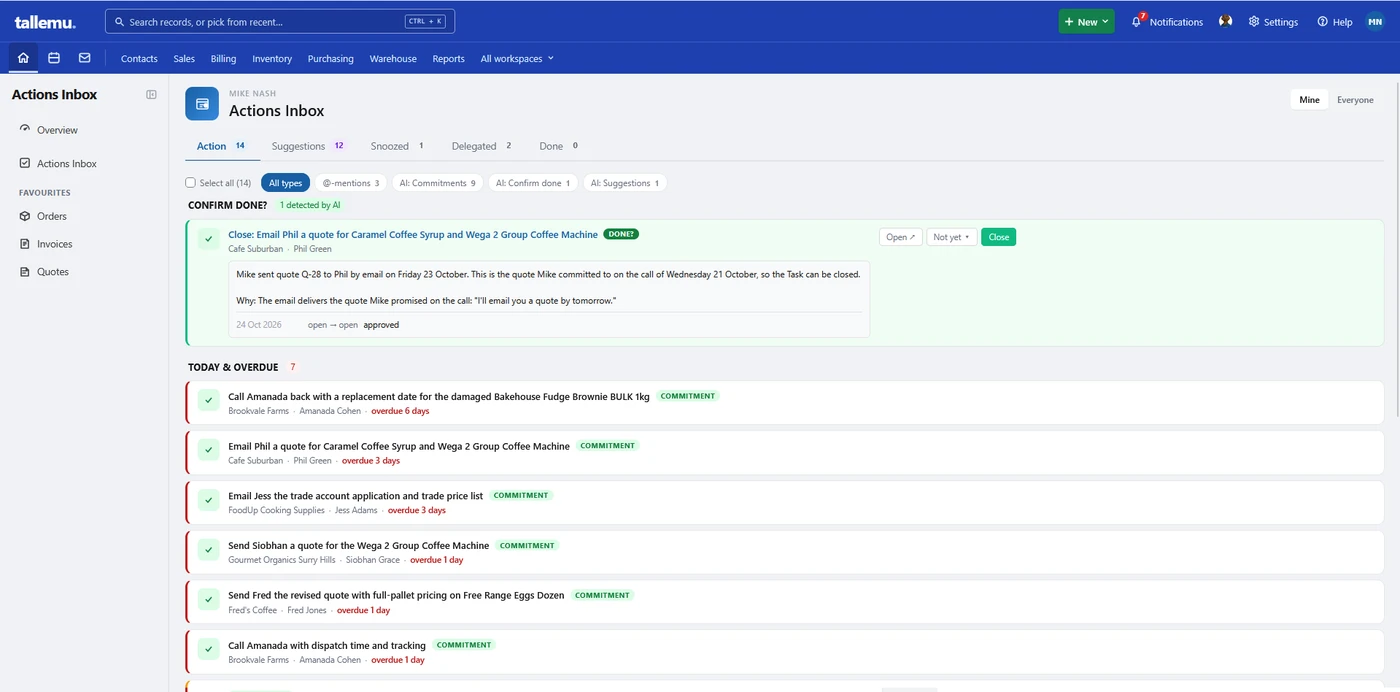Image resolution: width=1400 pixels, height=692 pixels.
Task: Open the Not yet dropdown
Action: pos(951,237)
